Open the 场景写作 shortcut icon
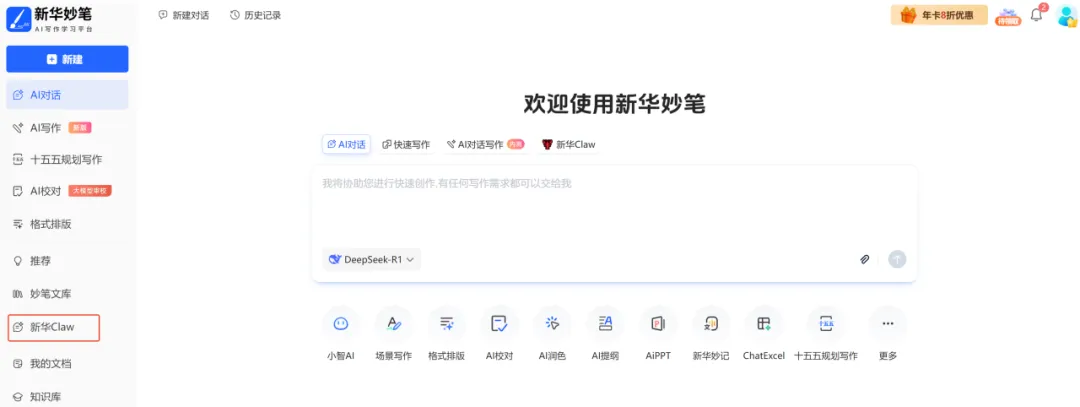This screenshot has width=1080, height=407. (x=393, y=324)
